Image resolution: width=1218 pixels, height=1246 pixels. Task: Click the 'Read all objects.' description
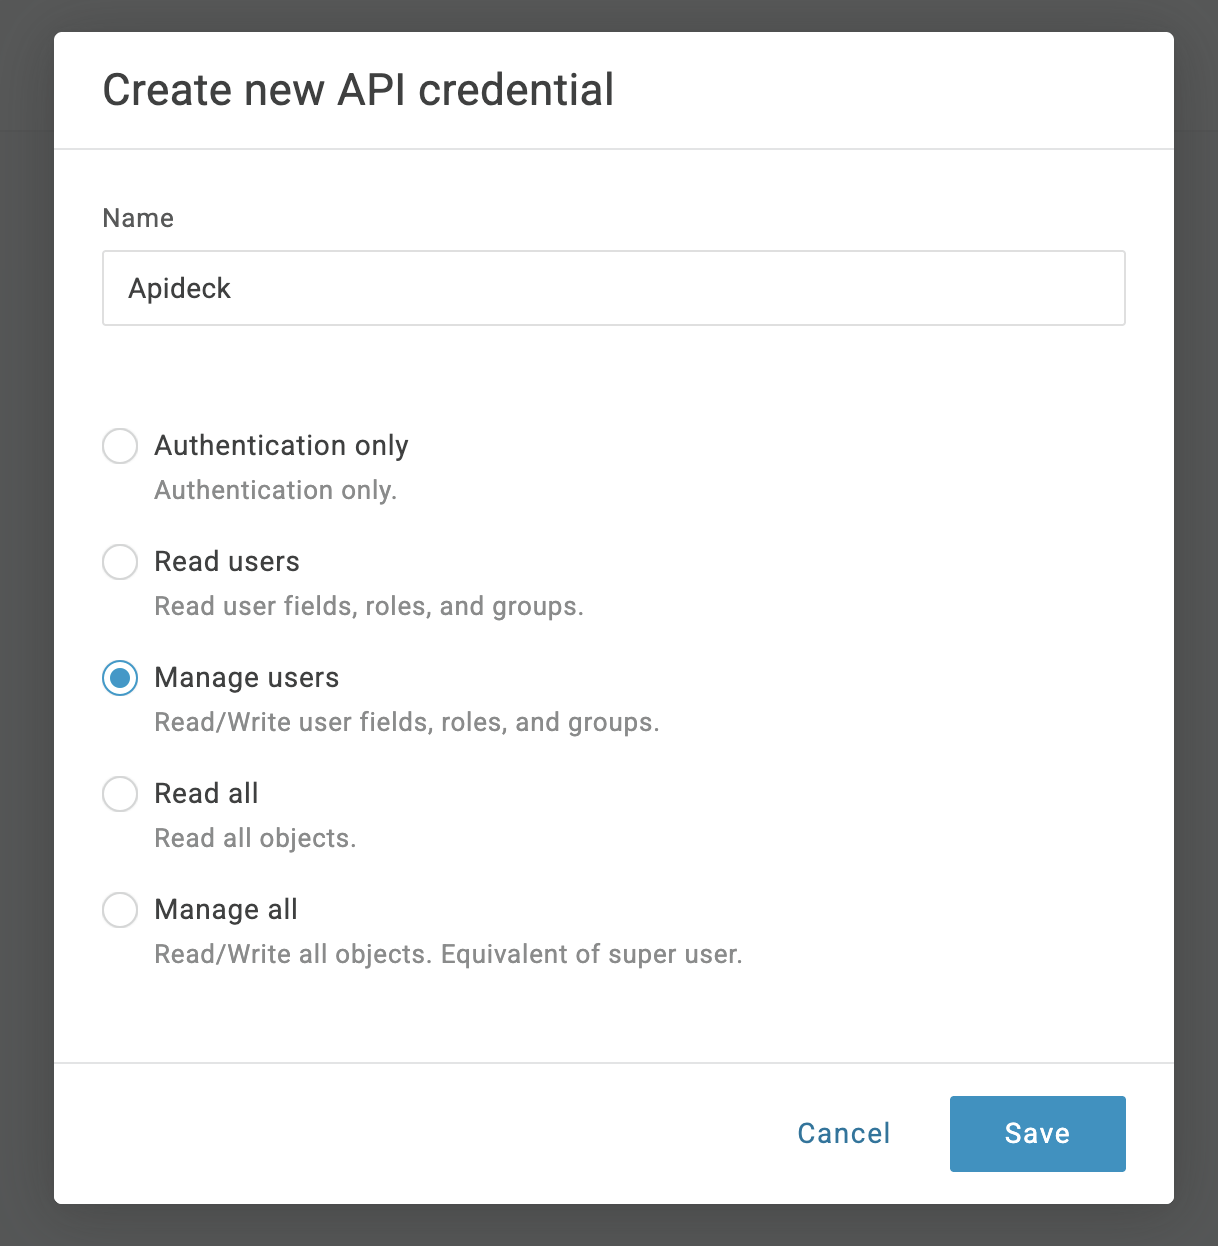coord(255,838)
